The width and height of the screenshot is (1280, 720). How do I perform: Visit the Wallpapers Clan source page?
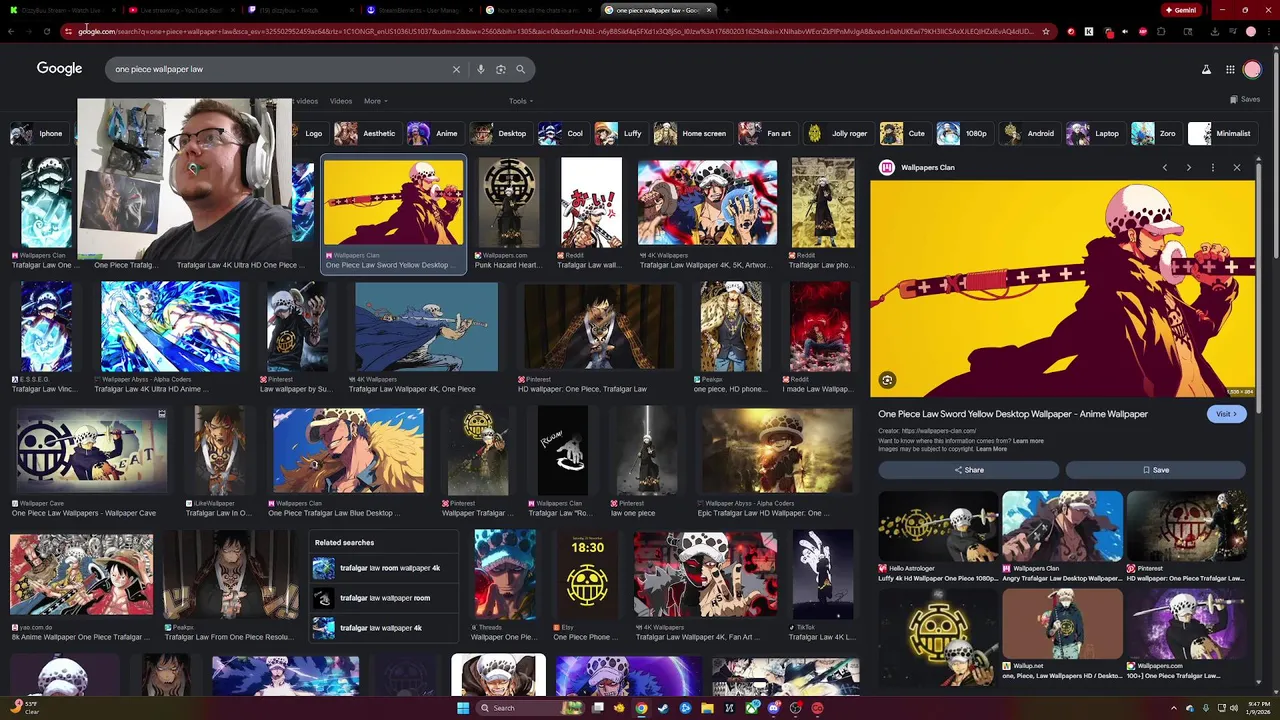coord(1226,414)
